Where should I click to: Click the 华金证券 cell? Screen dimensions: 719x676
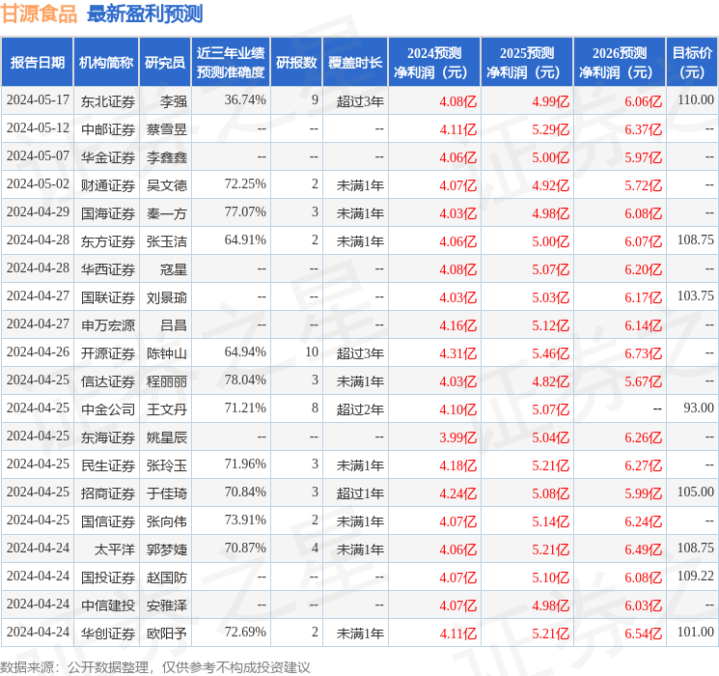tap(108, 157)
